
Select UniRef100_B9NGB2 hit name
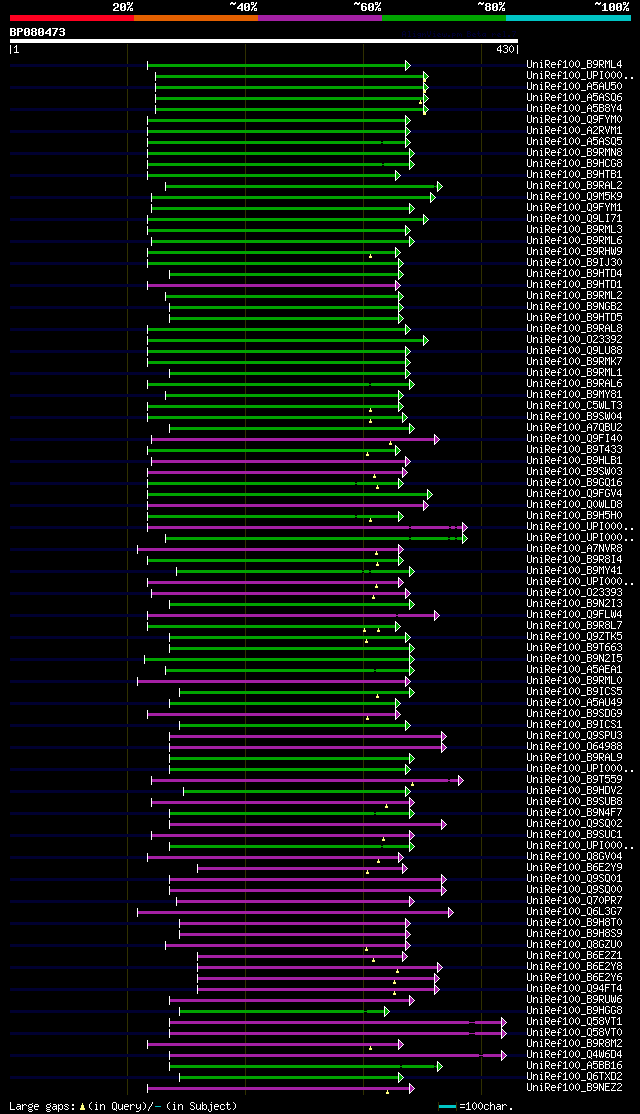(x=575, y=307)
